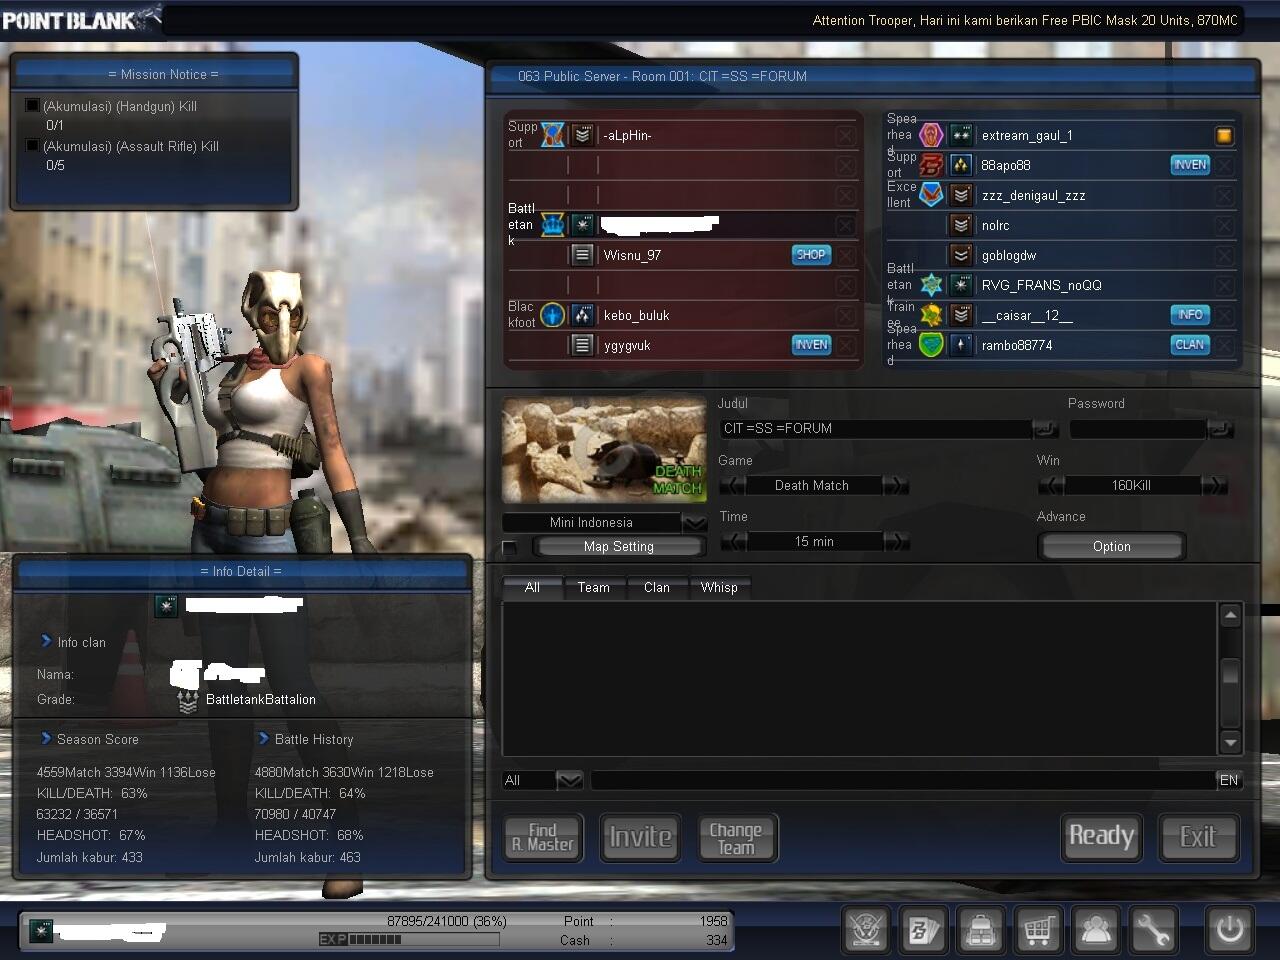Increase Win kill target right arrow
Viewport: 1280px width, 960px height.
tap(1213, 485)
